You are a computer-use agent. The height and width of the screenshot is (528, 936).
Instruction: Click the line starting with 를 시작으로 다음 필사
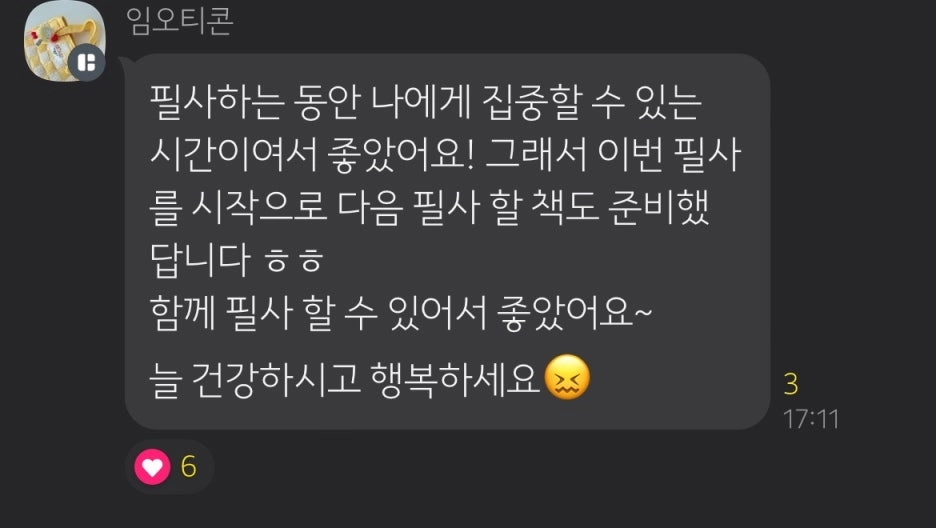(x=429, y=208)
